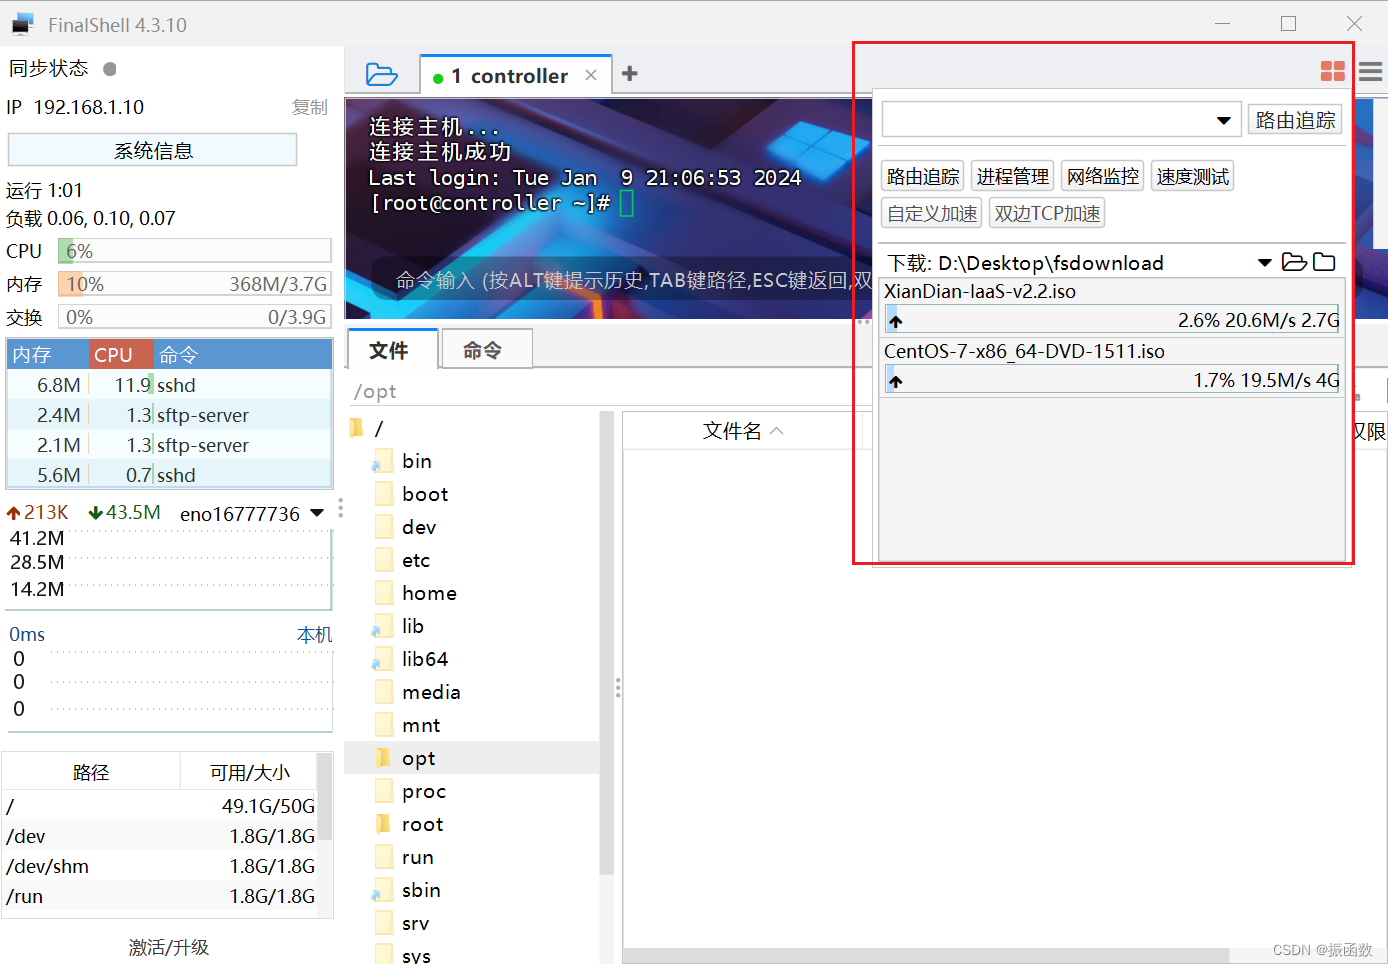Open the orange grid layout icon

pos(1333,71)
